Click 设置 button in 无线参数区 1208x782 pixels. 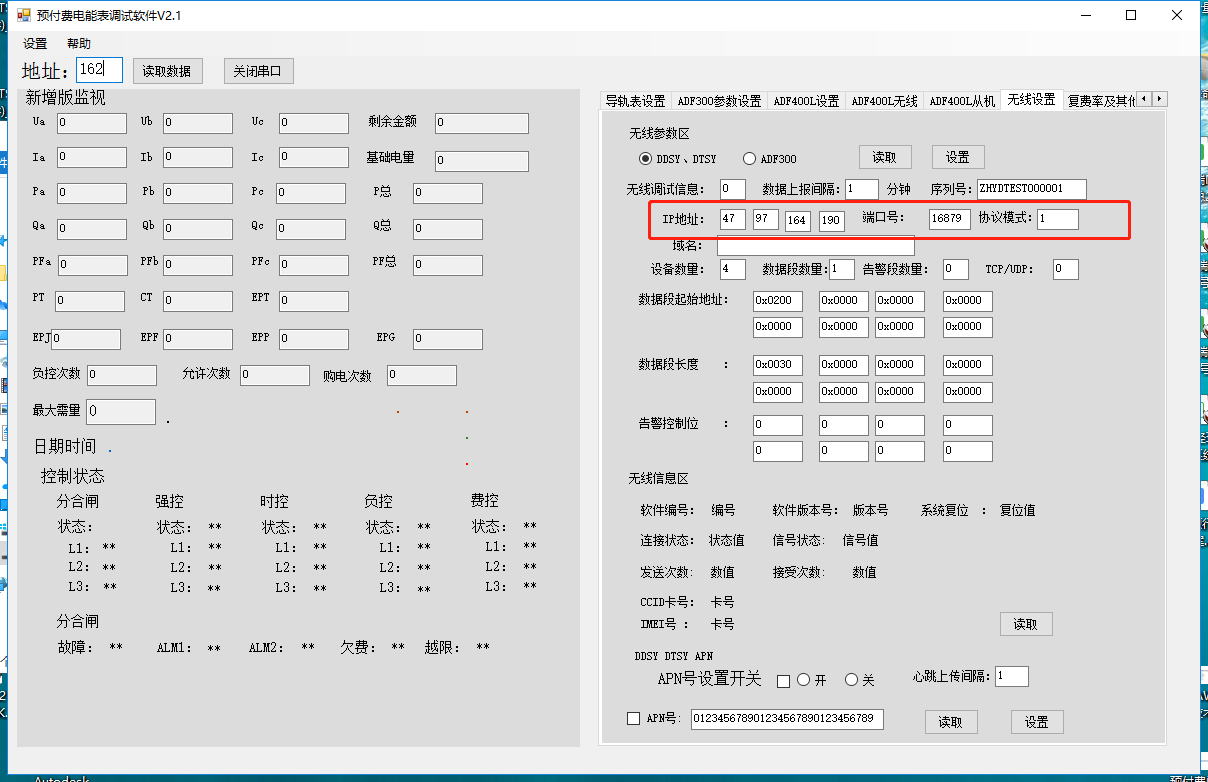coord(957,157)
